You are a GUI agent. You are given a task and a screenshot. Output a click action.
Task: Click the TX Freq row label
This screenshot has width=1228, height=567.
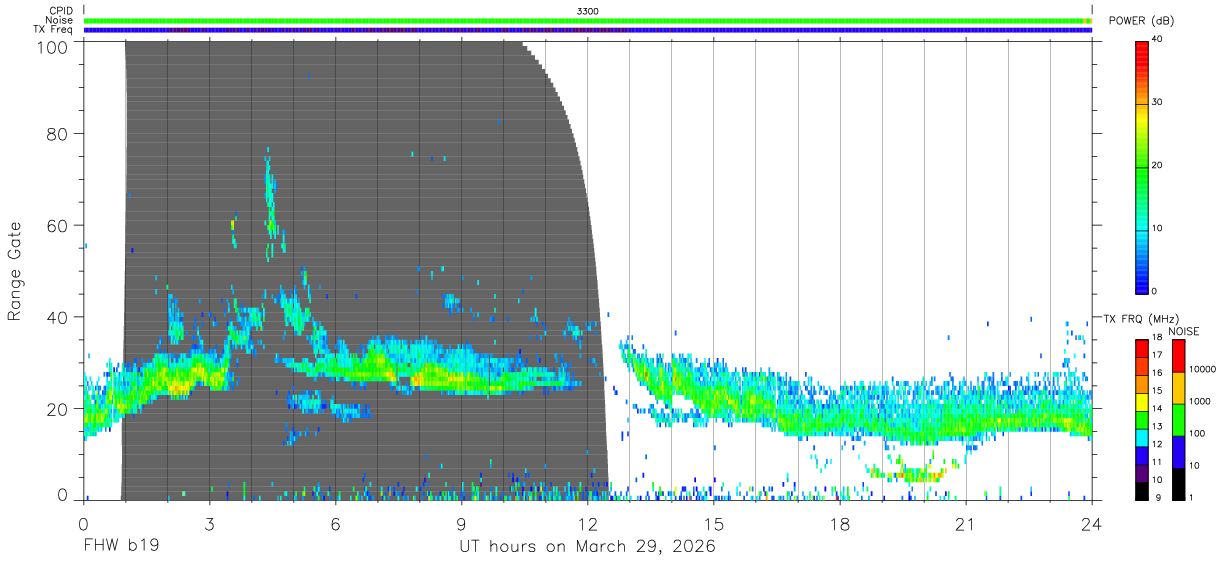pyautogui.click(x=52, y=30)
